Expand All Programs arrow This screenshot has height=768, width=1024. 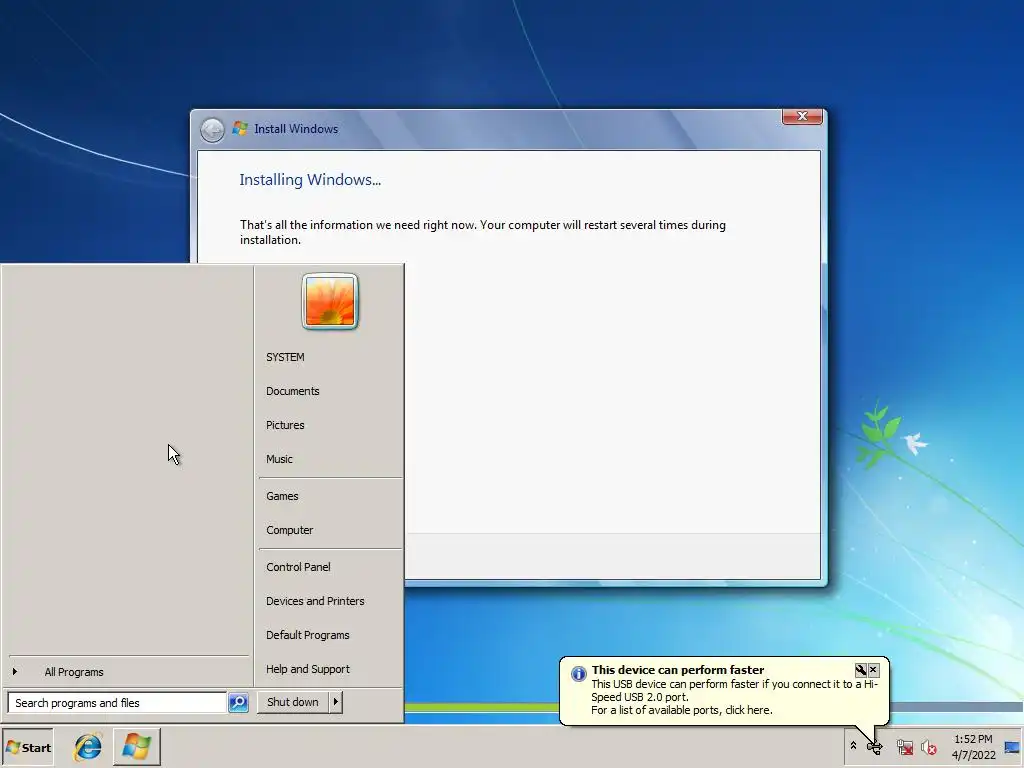(x=15, y=671)
